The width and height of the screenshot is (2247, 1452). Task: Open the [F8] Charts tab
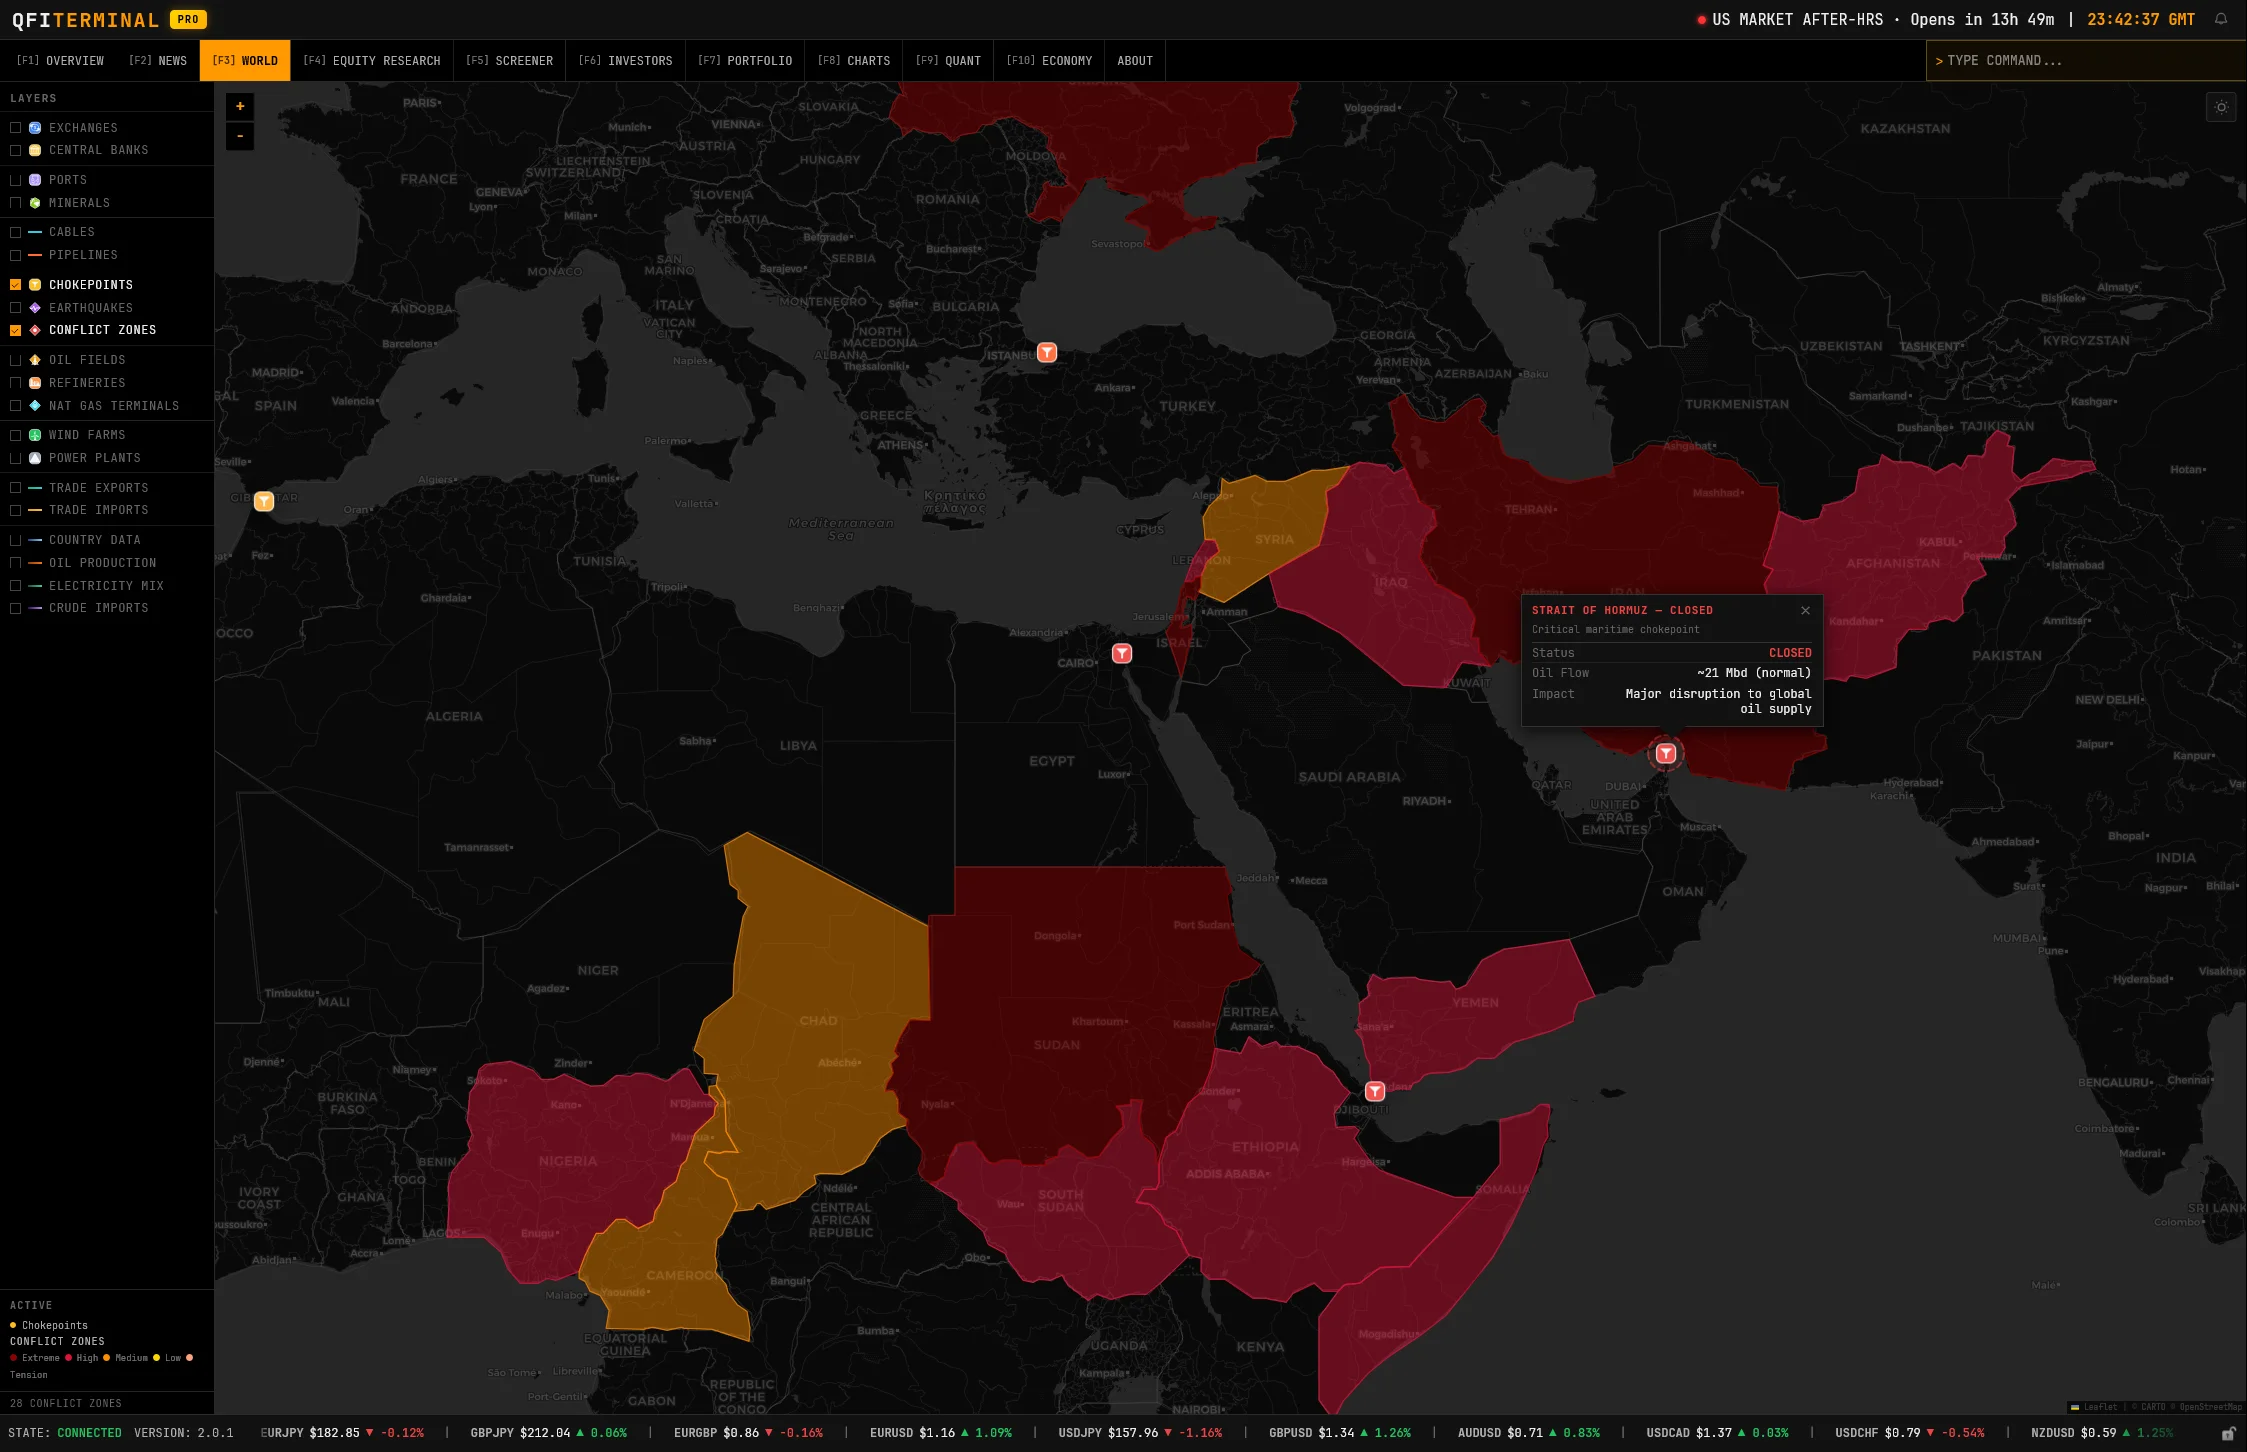[x=854, y=60]
